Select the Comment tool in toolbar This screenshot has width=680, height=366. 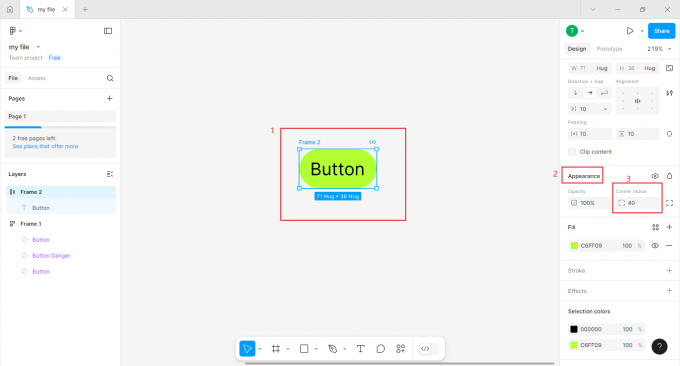tap(380, 349)
